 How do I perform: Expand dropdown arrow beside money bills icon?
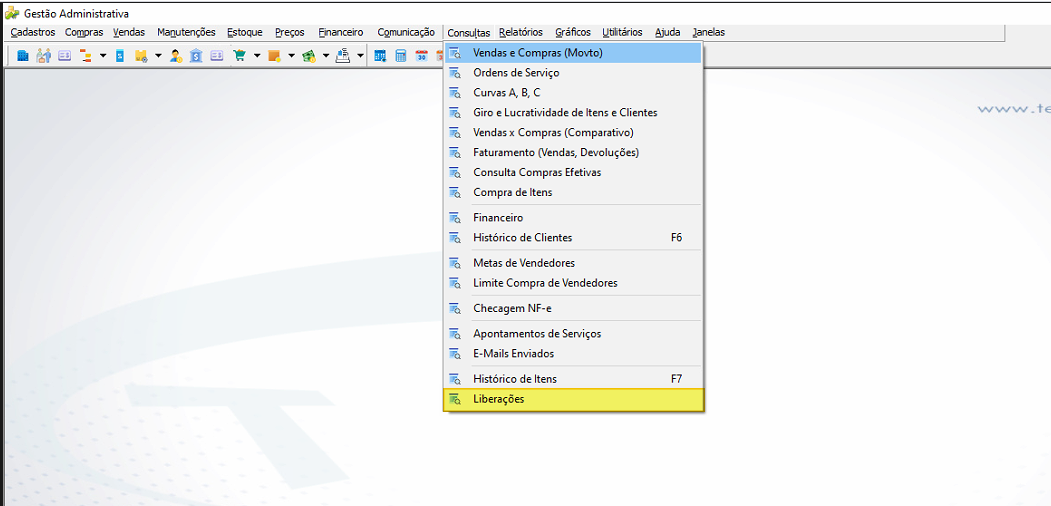coord(326,56)
